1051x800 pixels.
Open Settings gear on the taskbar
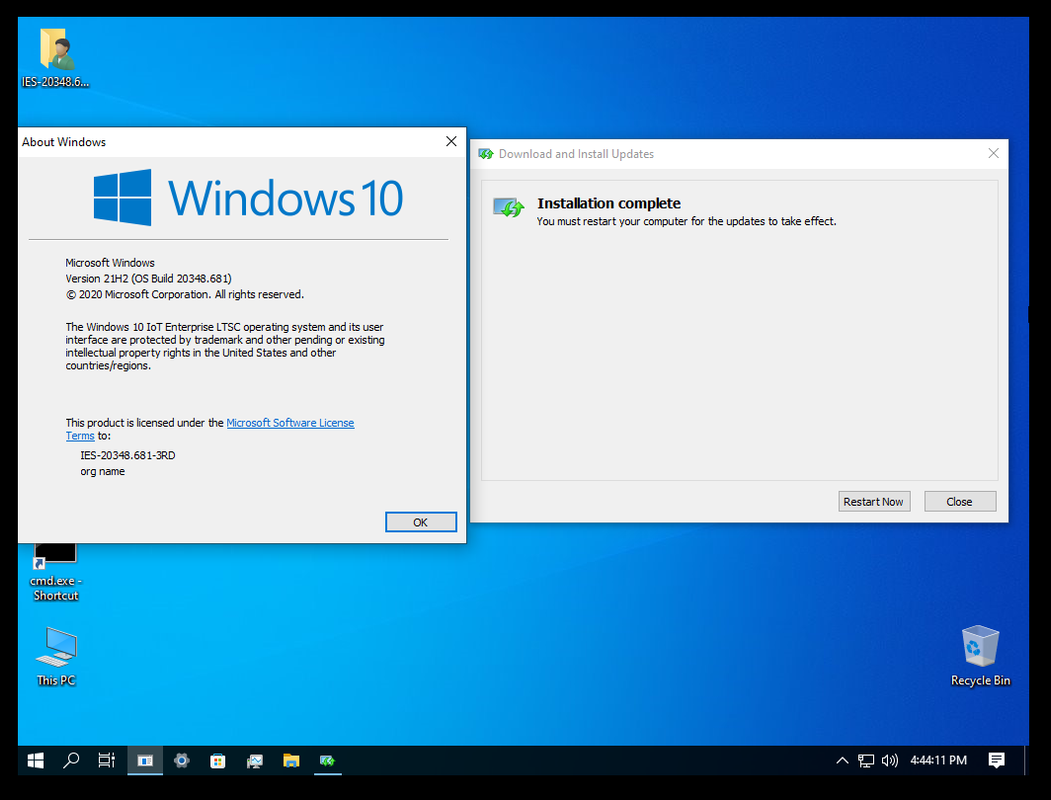coord(182,760)
